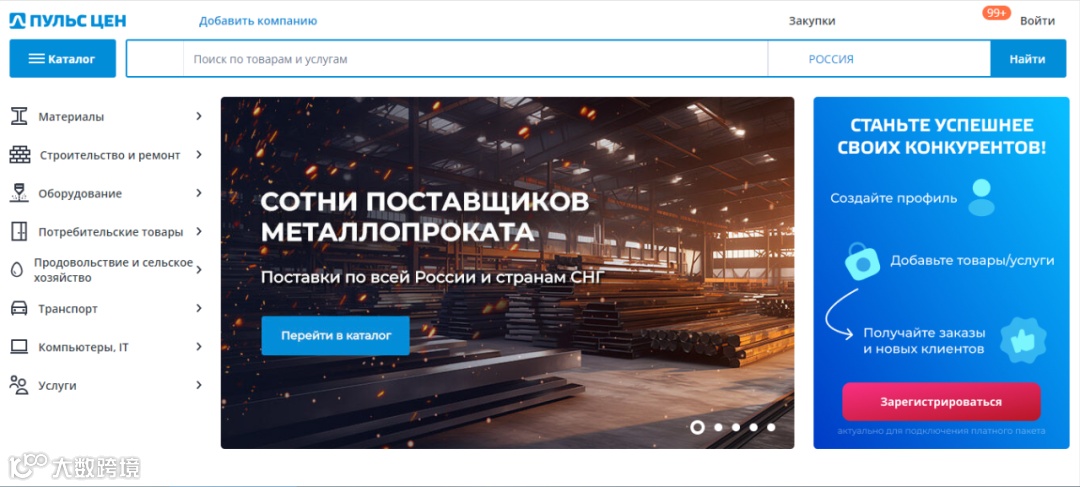Click Станьте успешнее своих конкурентов heading
The height and width of the screenshot is (487, 1080).
942,136
